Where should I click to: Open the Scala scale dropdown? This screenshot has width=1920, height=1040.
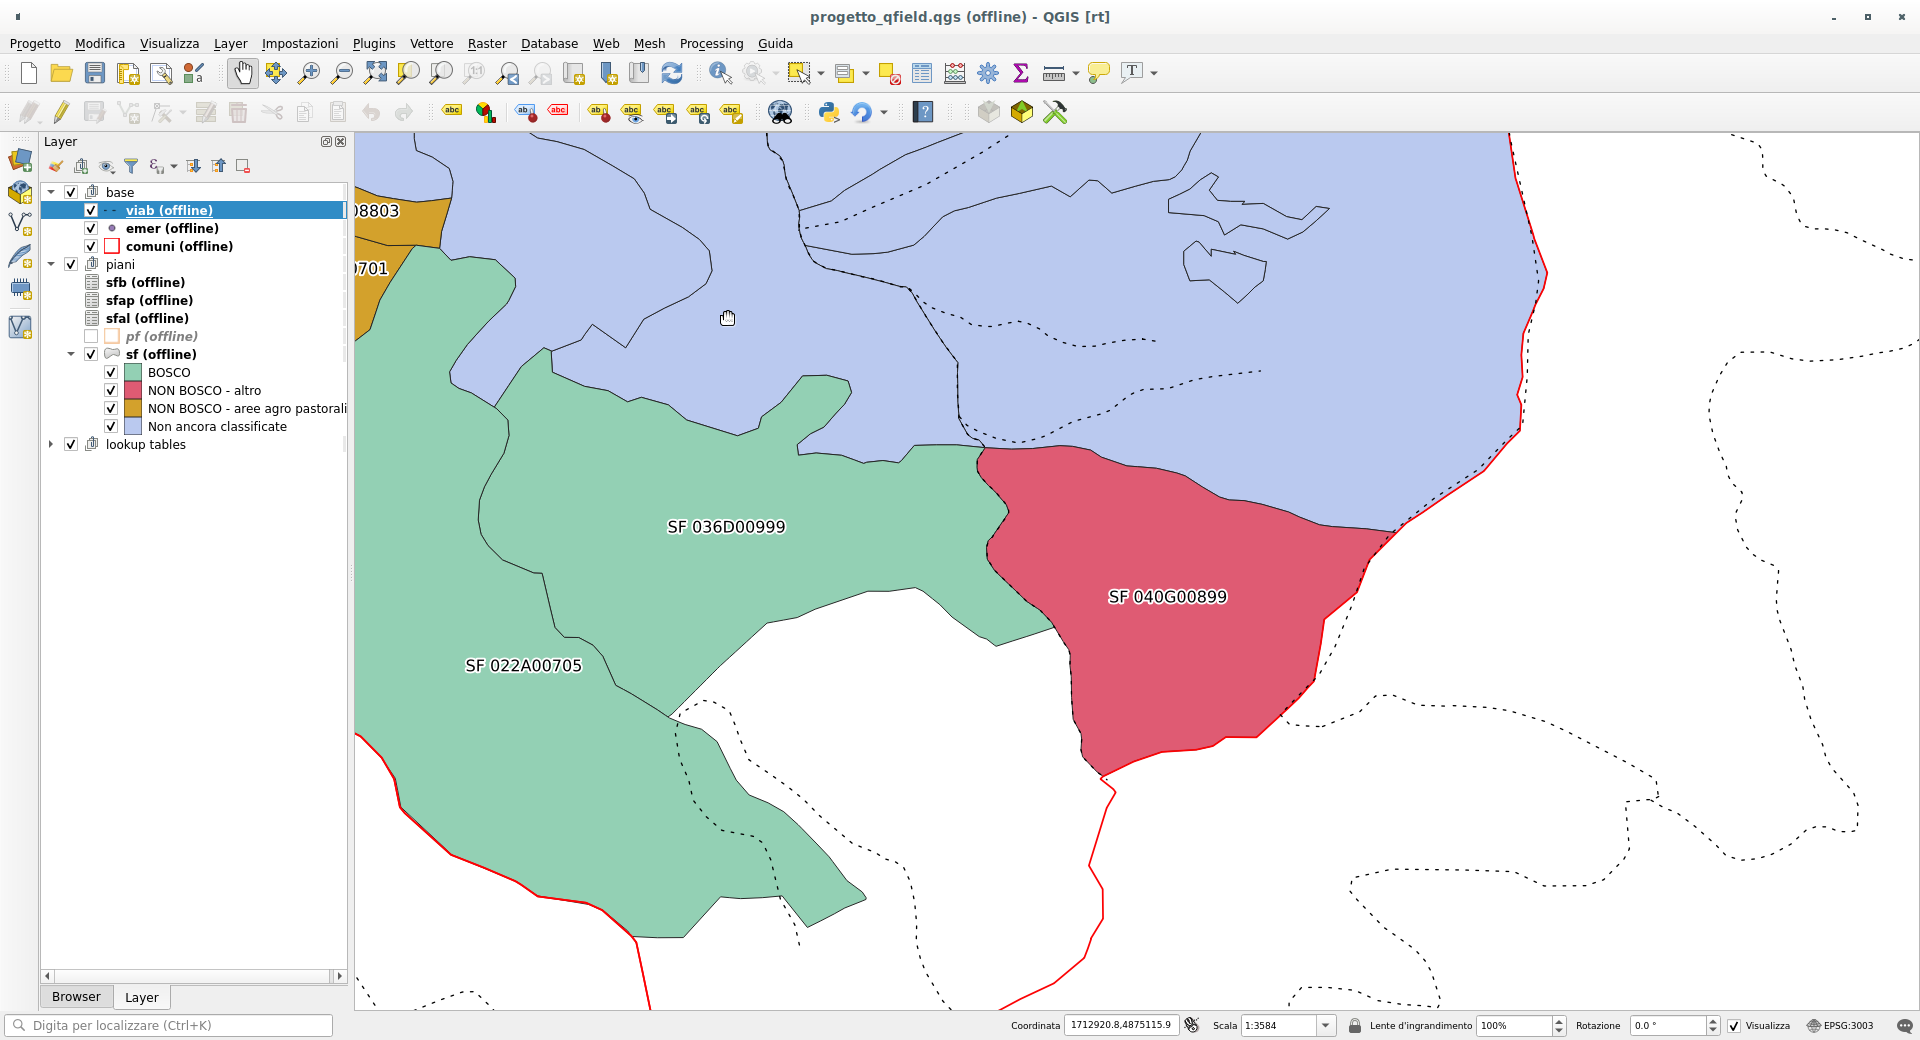click(x=1326, y=1025)
